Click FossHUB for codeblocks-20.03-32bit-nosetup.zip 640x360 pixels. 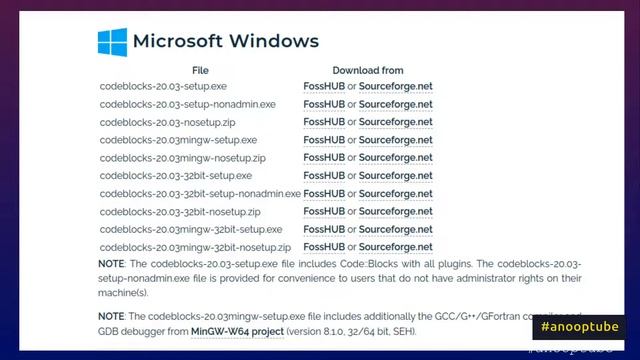tap(324, 211)
